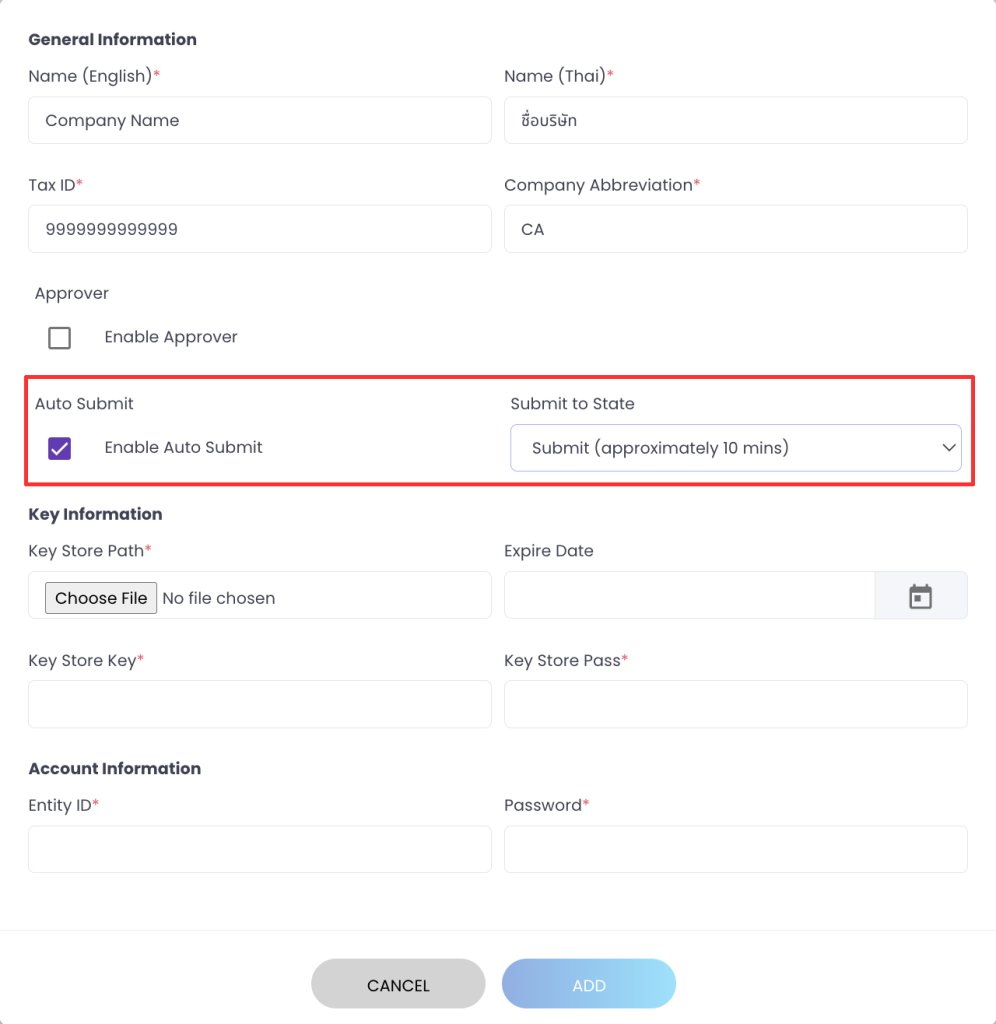Expand the Submit to State dropdown

pos(735,448)
